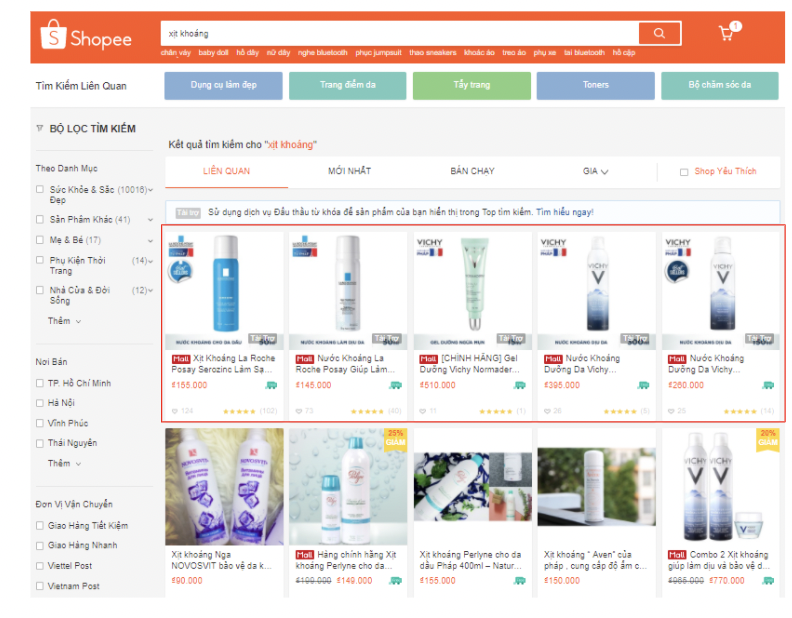Check Giao Hàng Nhanh shipping option
This screenshot has width=792, height=618.
pos(40,546)
